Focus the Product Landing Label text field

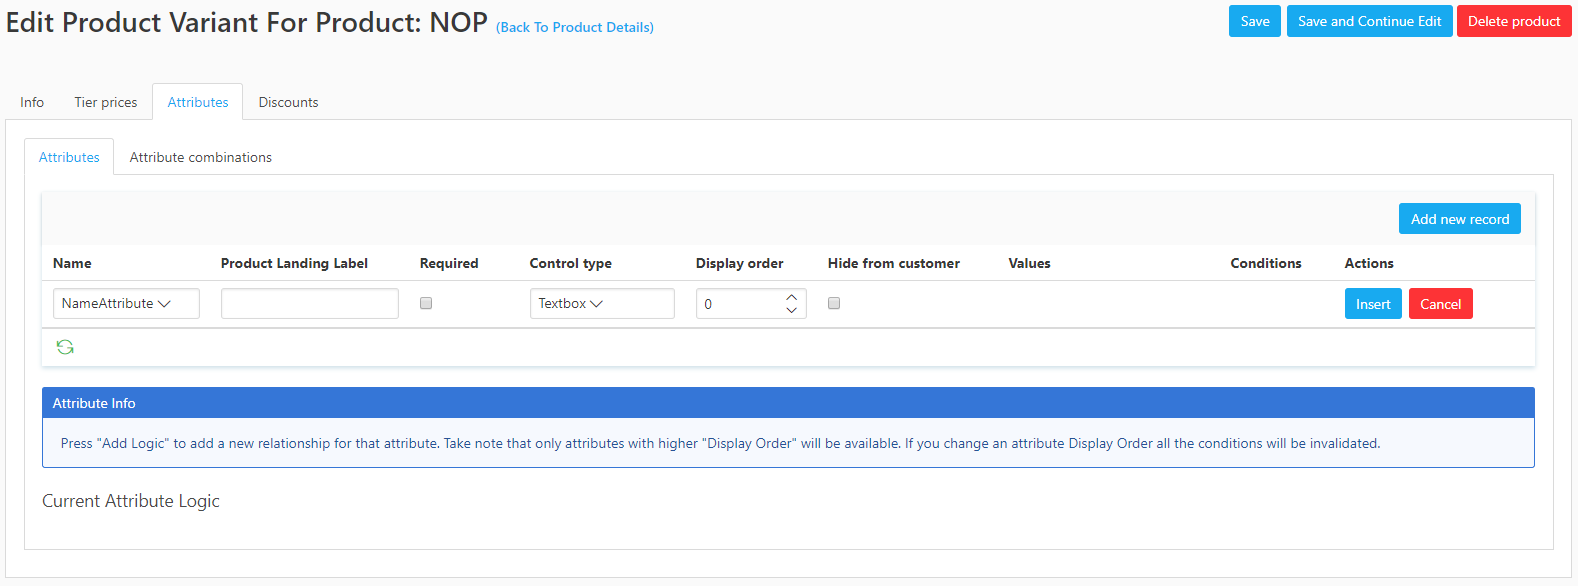[x=310, y=303]
